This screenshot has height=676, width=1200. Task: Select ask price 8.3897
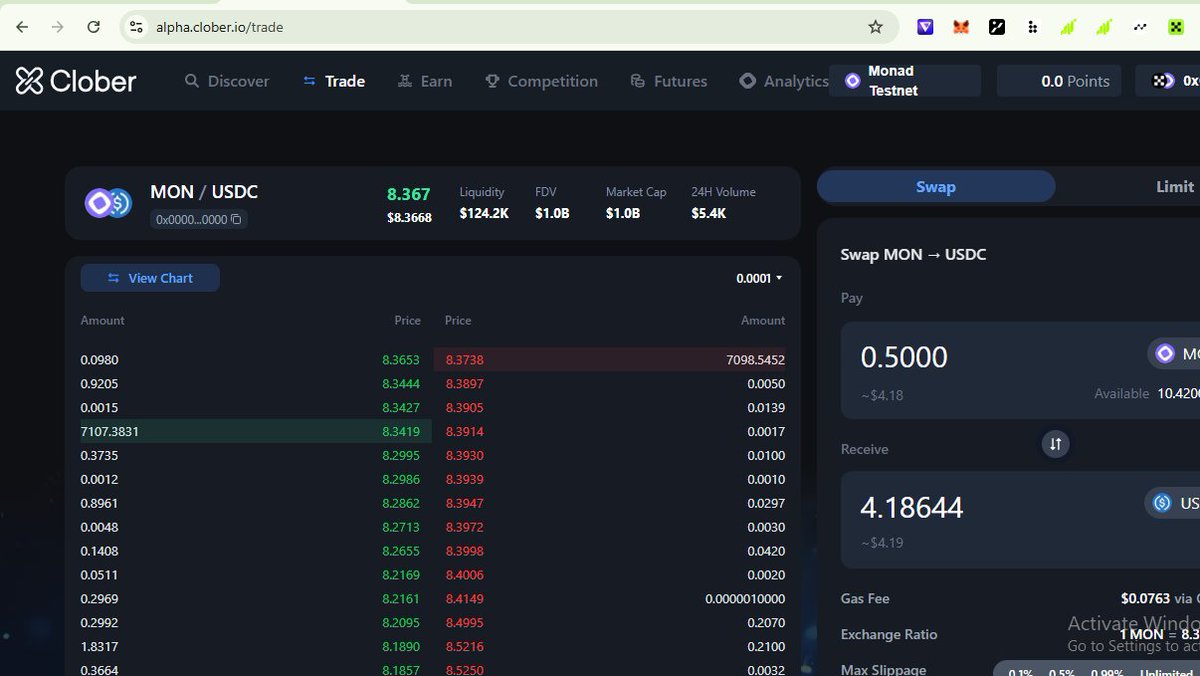click(x=465, y=383)
